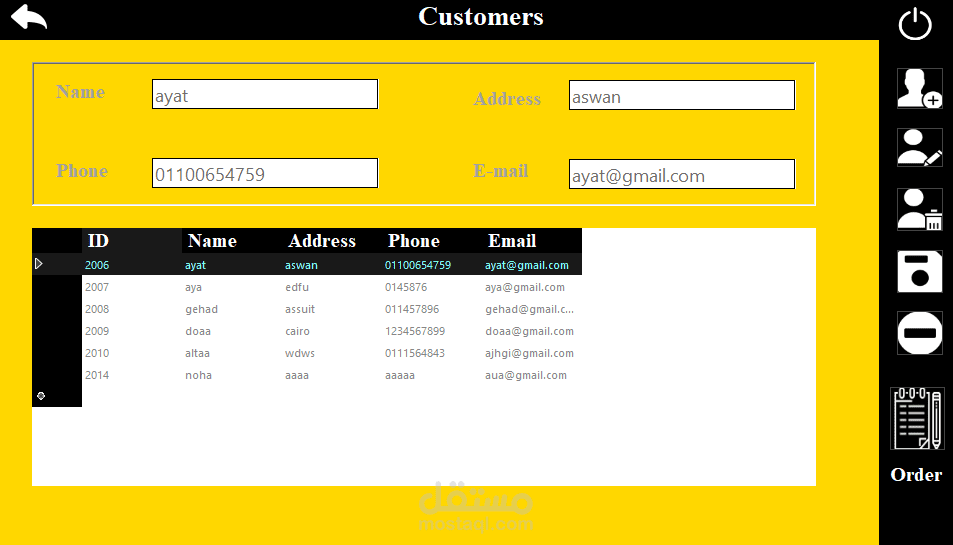Focus the Name input field
The image size is (953, 545).
click(x=265, y=94)
